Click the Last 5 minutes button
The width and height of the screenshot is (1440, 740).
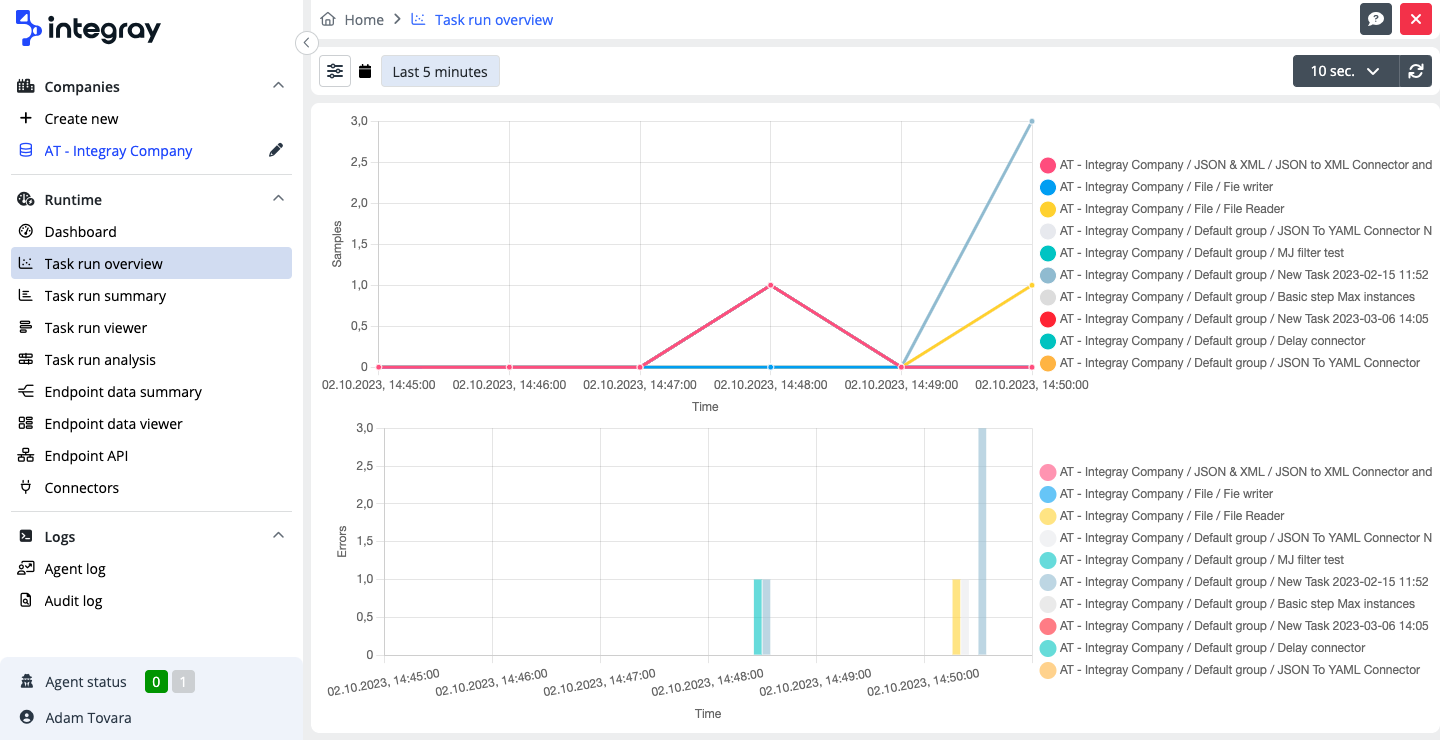tap(440, 71)
